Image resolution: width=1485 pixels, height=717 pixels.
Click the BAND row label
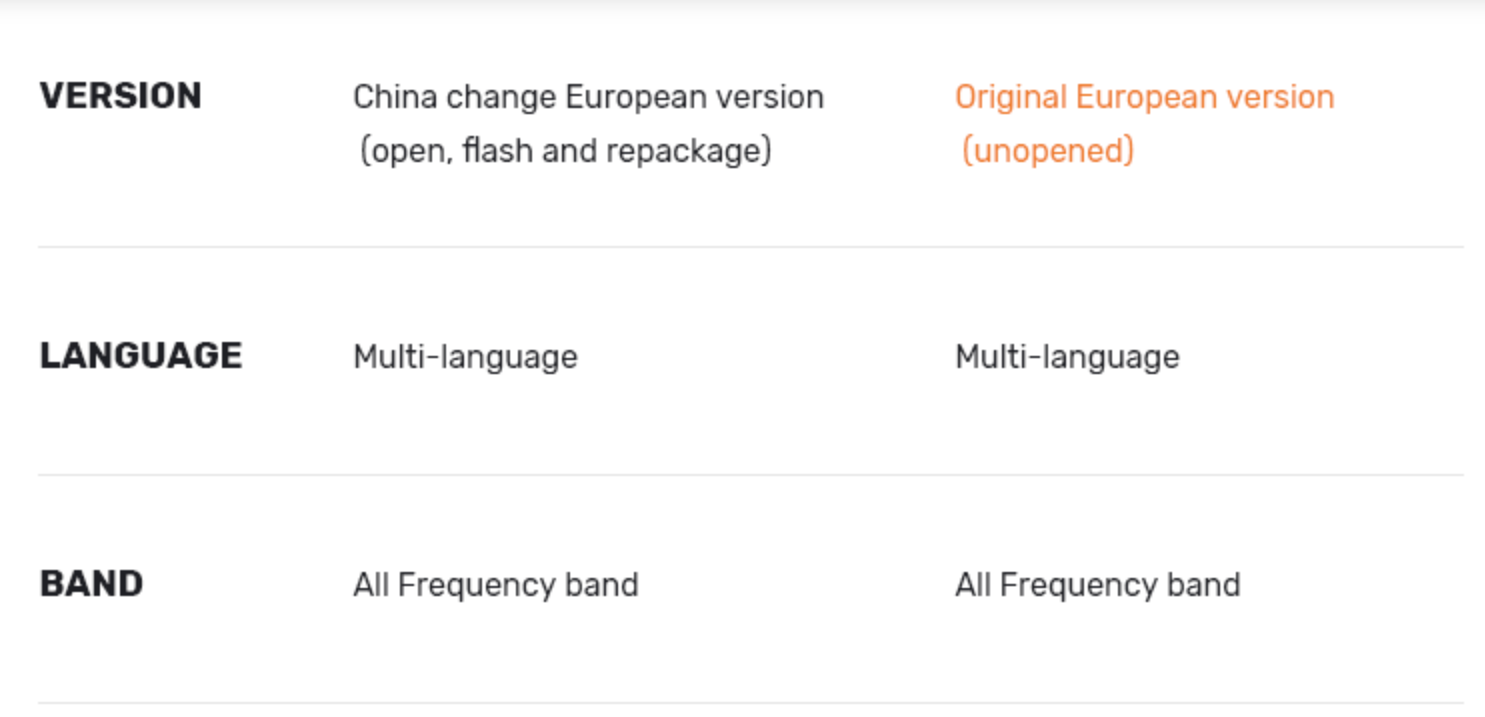pyautogui.click(x=91, y=584)
